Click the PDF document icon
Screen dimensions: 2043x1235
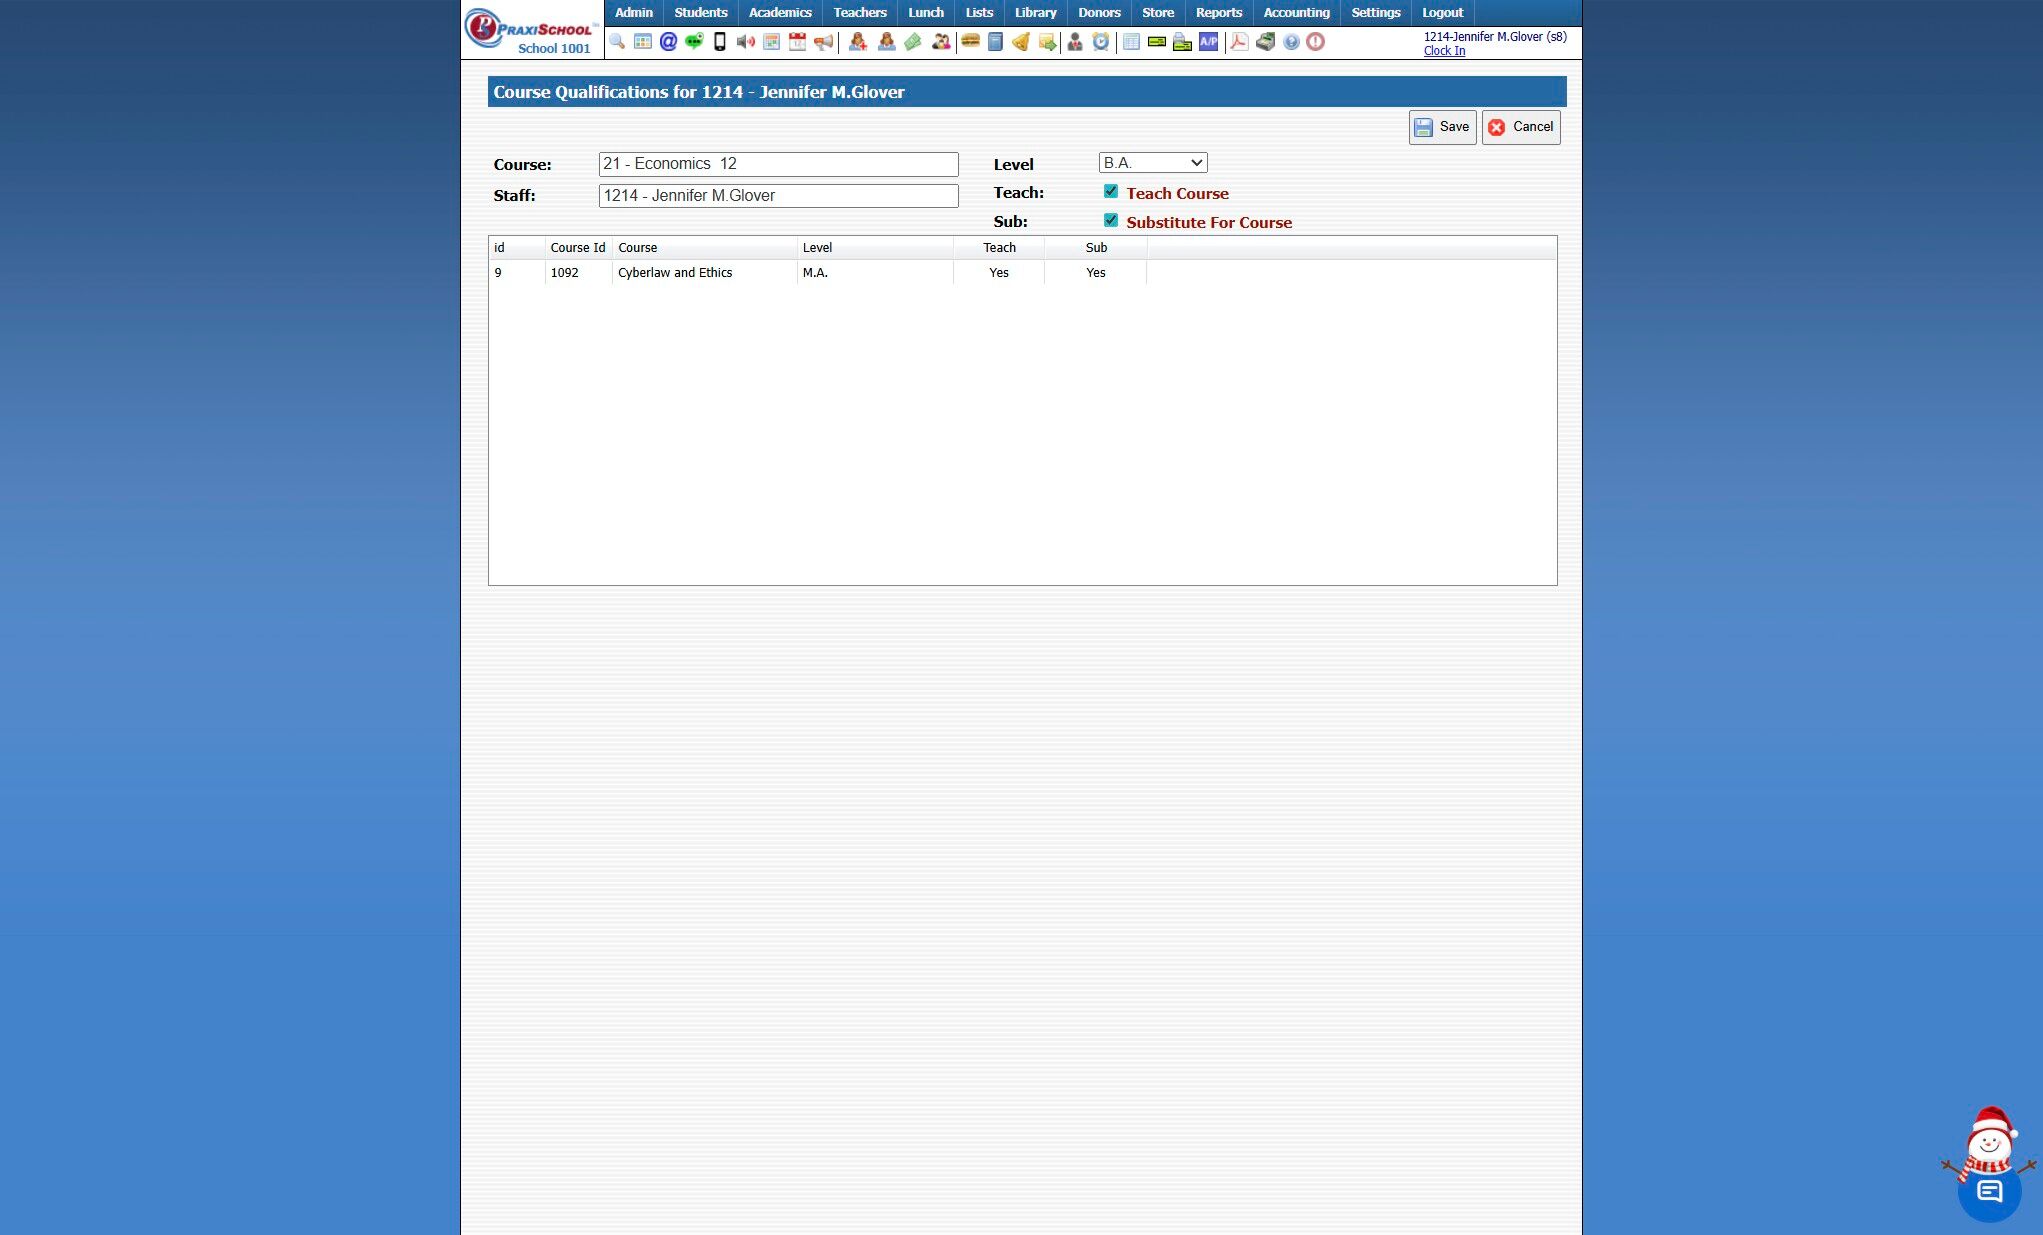point(1239,42)
